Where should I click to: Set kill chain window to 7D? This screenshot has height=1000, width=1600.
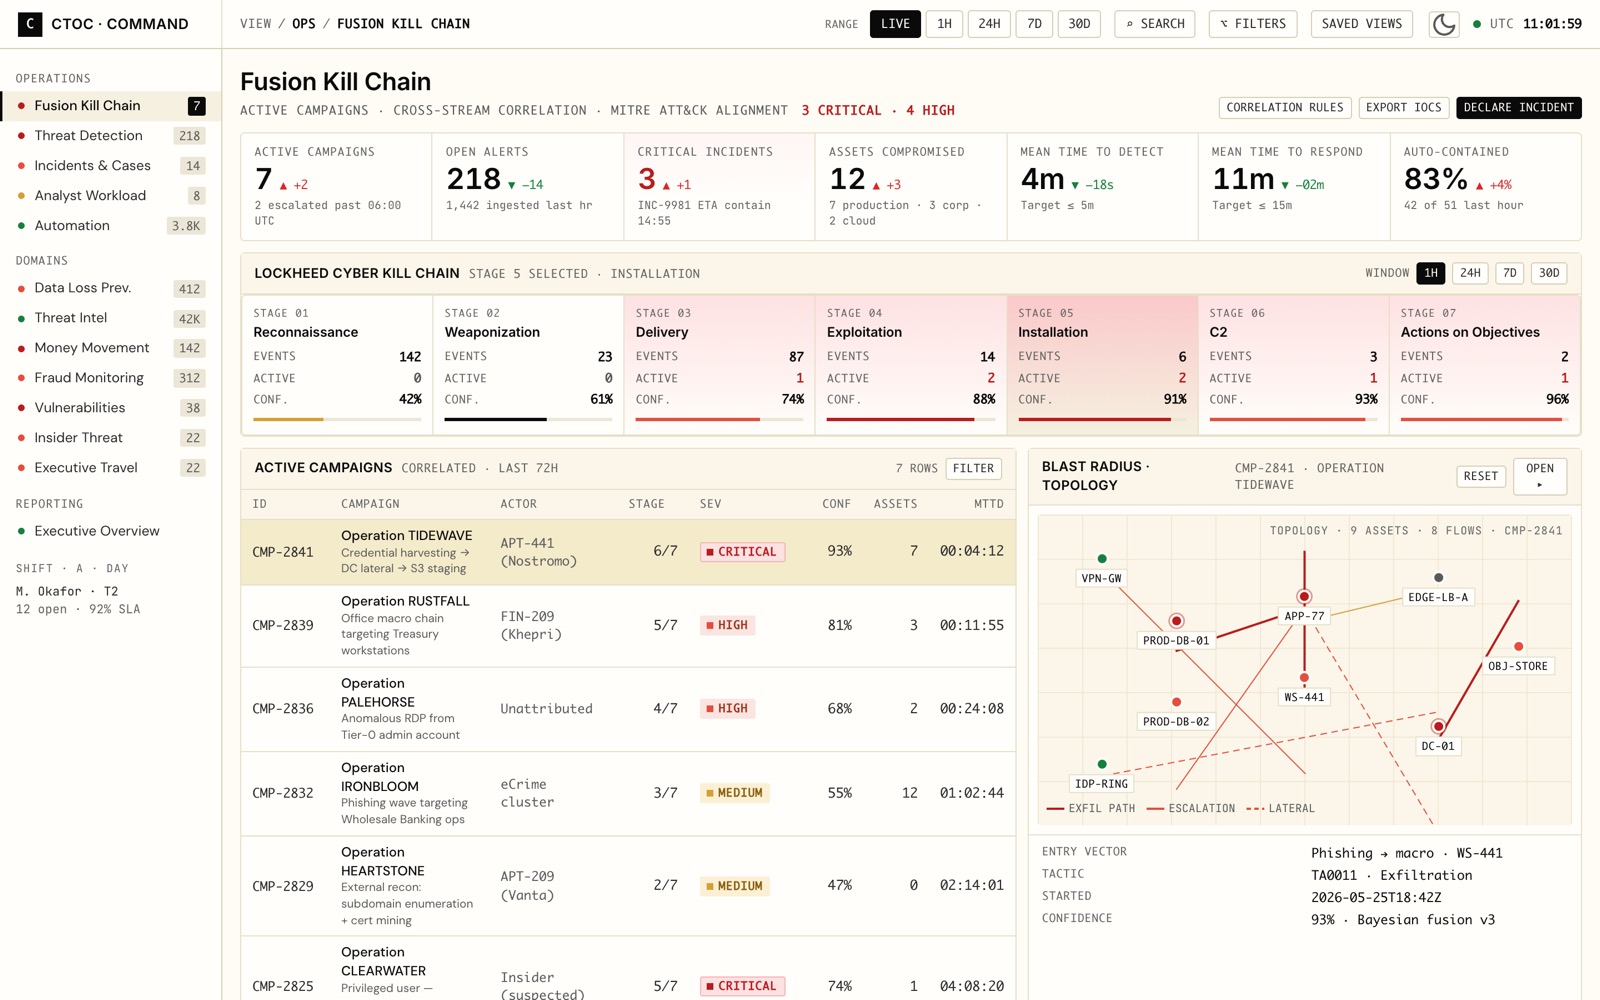click(1510, 273)
